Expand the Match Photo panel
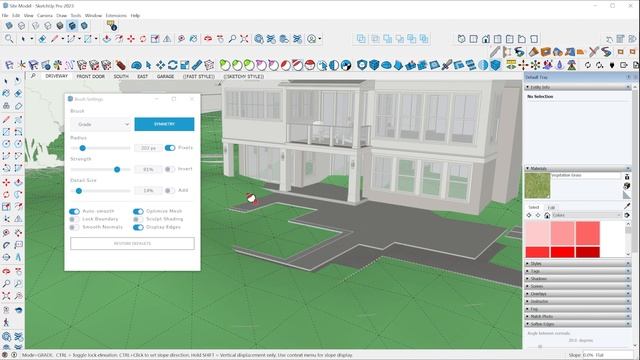Image resolution: width=640 pixels, height=360 pixels. click(x=578, y=316)
